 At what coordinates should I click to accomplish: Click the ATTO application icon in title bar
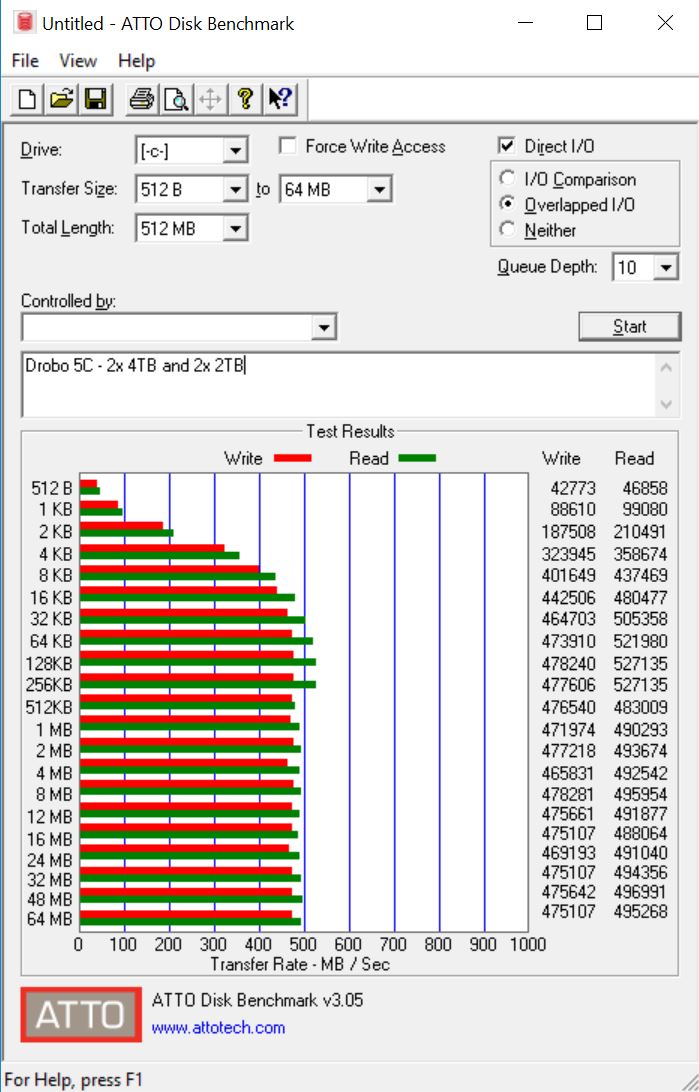(24, 22)
